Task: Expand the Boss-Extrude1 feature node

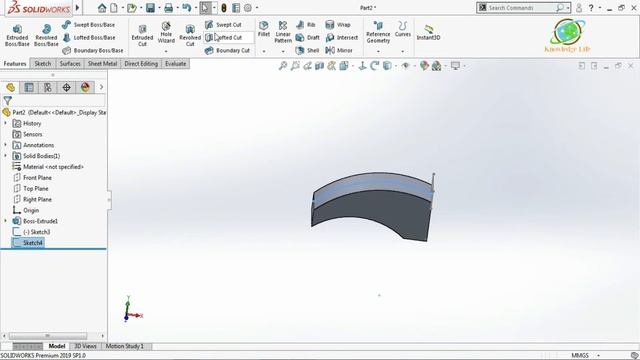Action: [6, 221]
